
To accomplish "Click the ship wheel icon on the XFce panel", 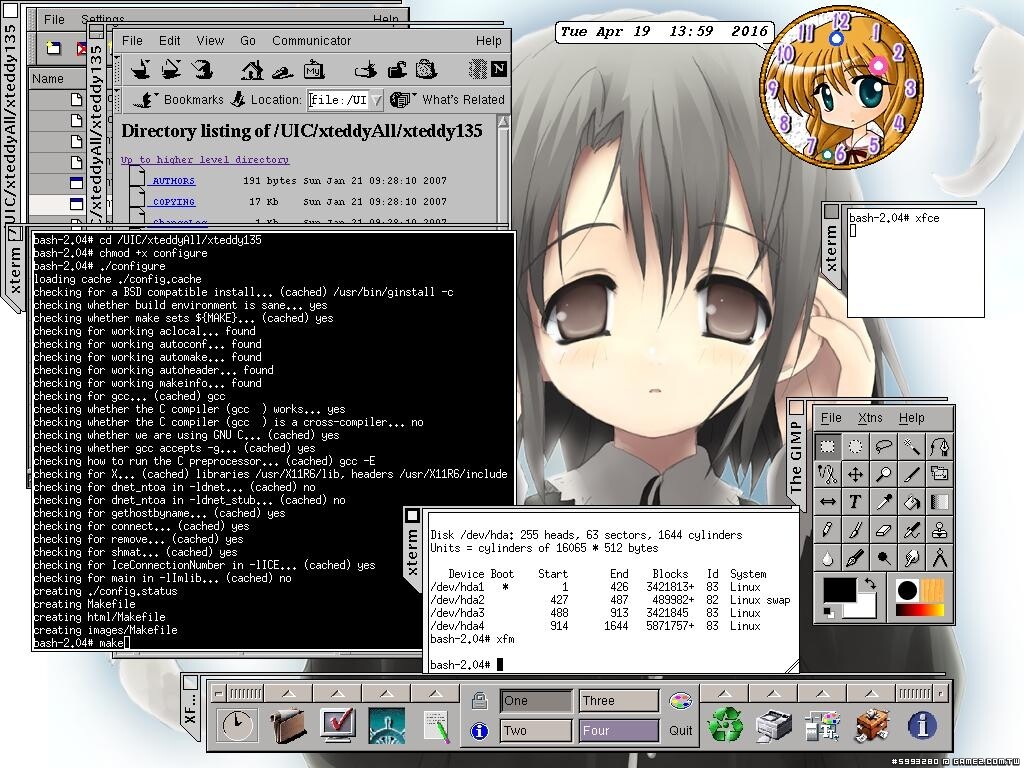I will tap(386, 724).
